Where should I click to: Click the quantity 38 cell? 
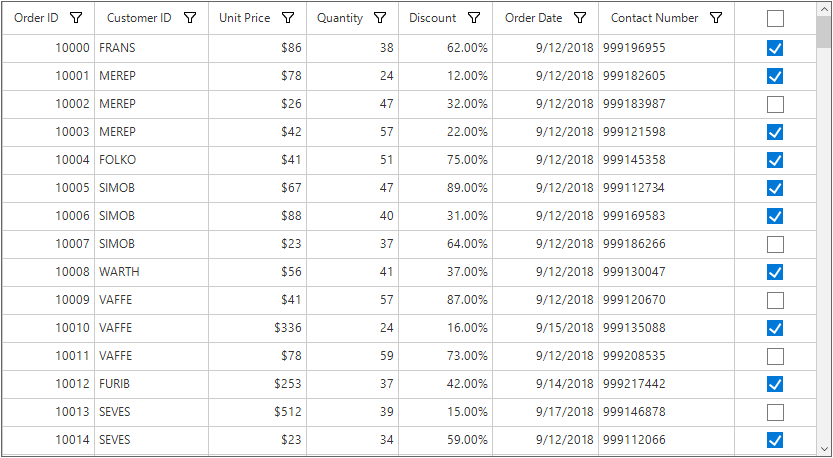353,48
